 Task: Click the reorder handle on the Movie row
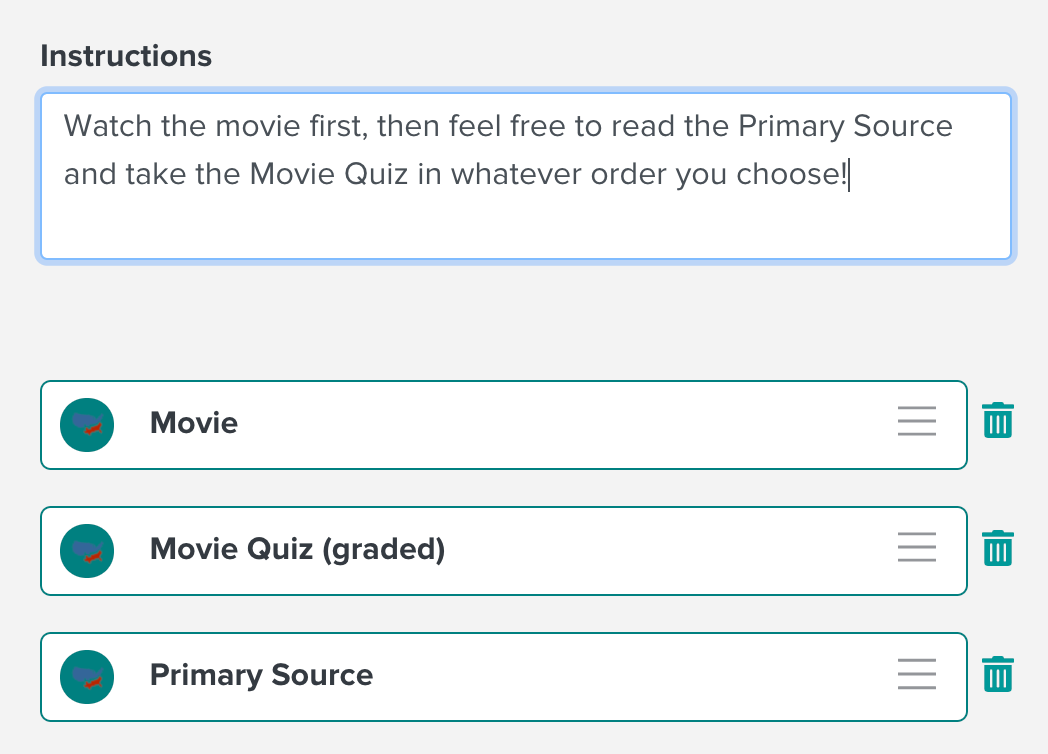(x=917, y=421)
